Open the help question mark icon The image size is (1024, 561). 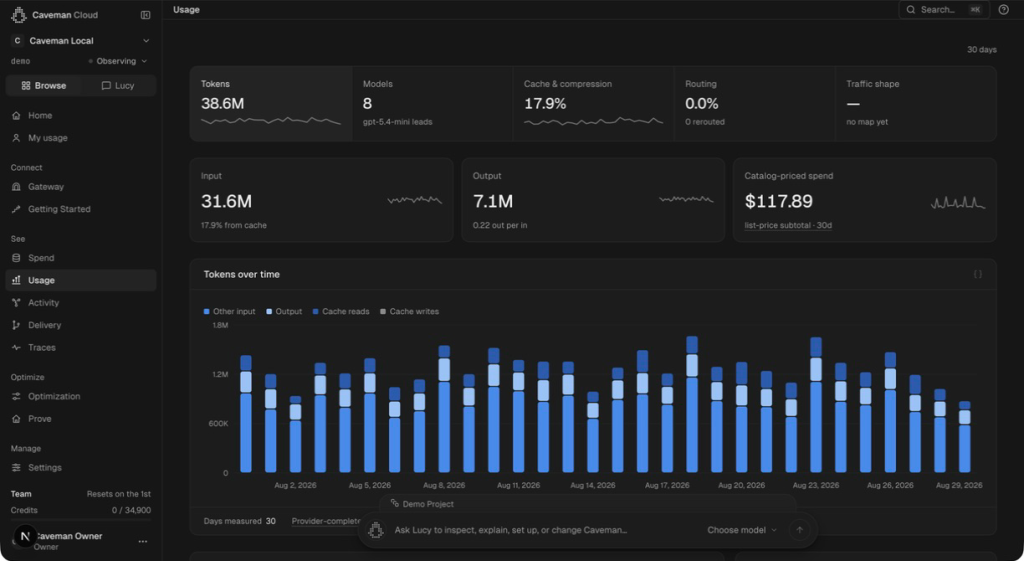pyautogui.click(x=1004, y=9)
